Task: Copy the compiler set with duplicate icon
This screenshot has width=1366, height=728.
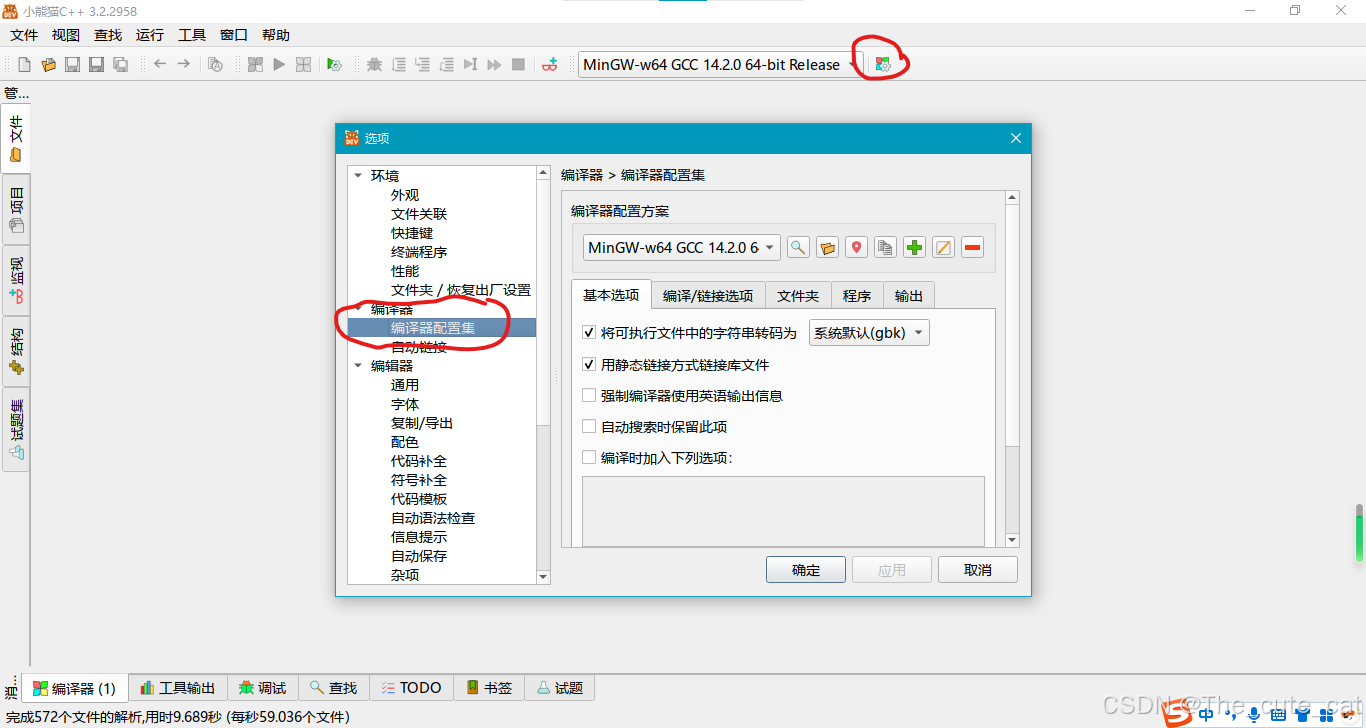Action: pos(885,247)
